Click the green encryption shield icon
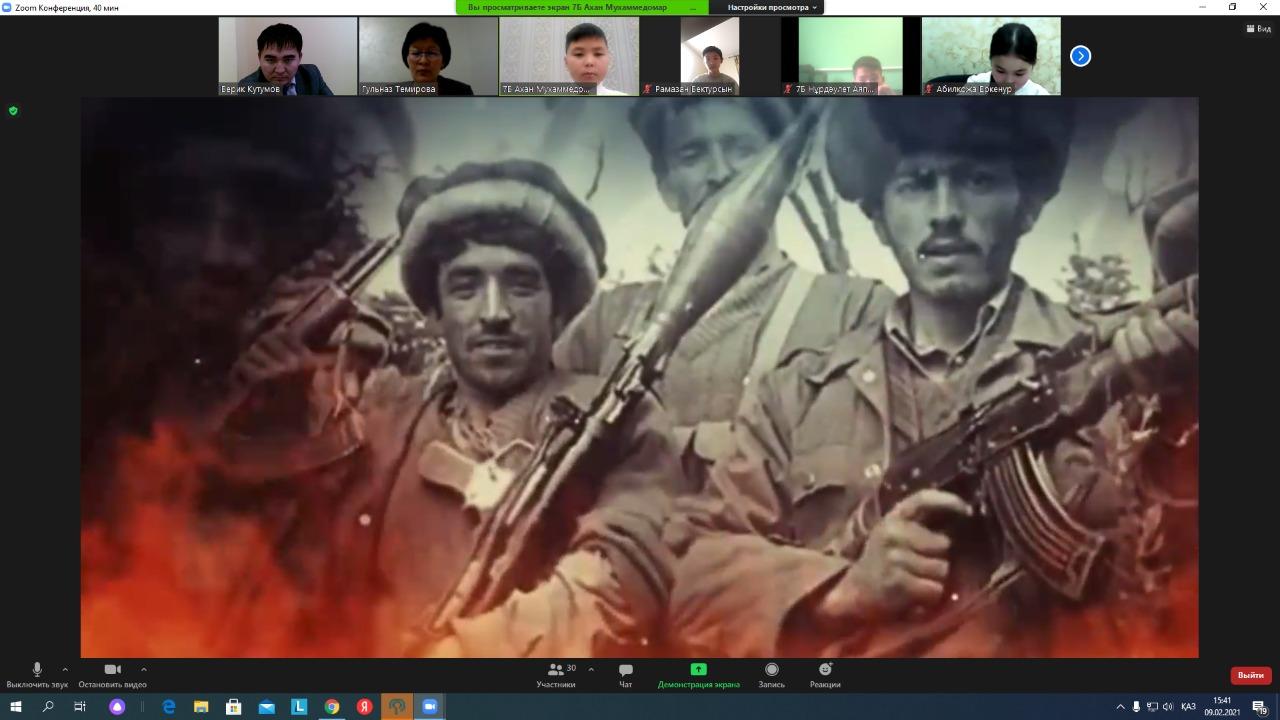 [13, 111]
